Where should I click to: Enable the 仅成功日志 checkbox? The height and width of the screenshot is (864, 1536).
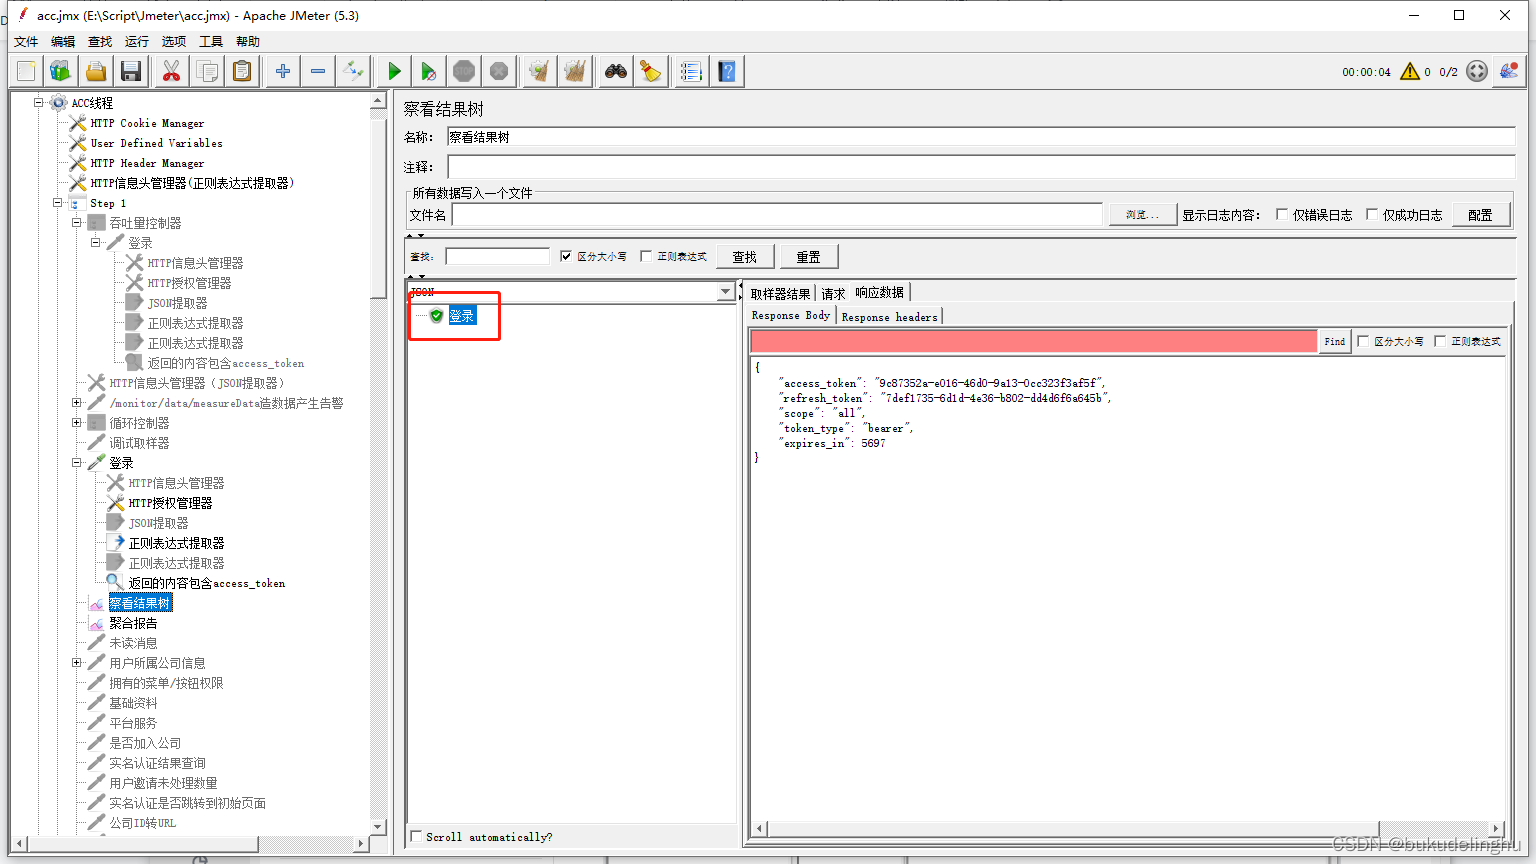(1372, 215)
